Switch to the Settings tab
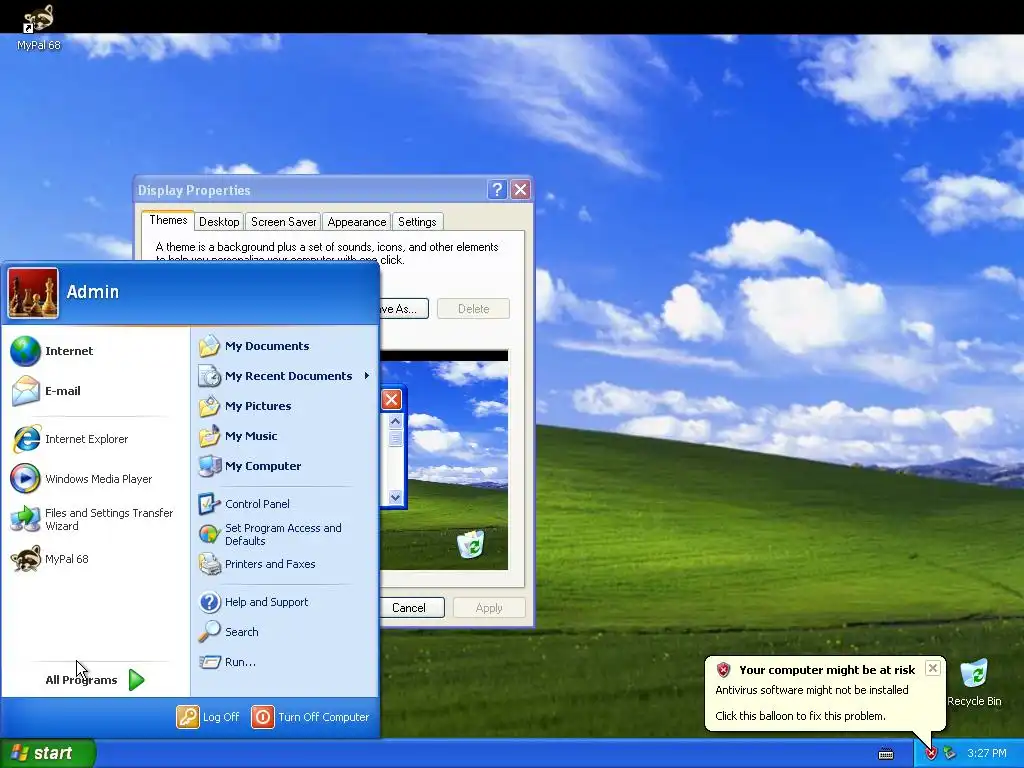 coord(417,222)
